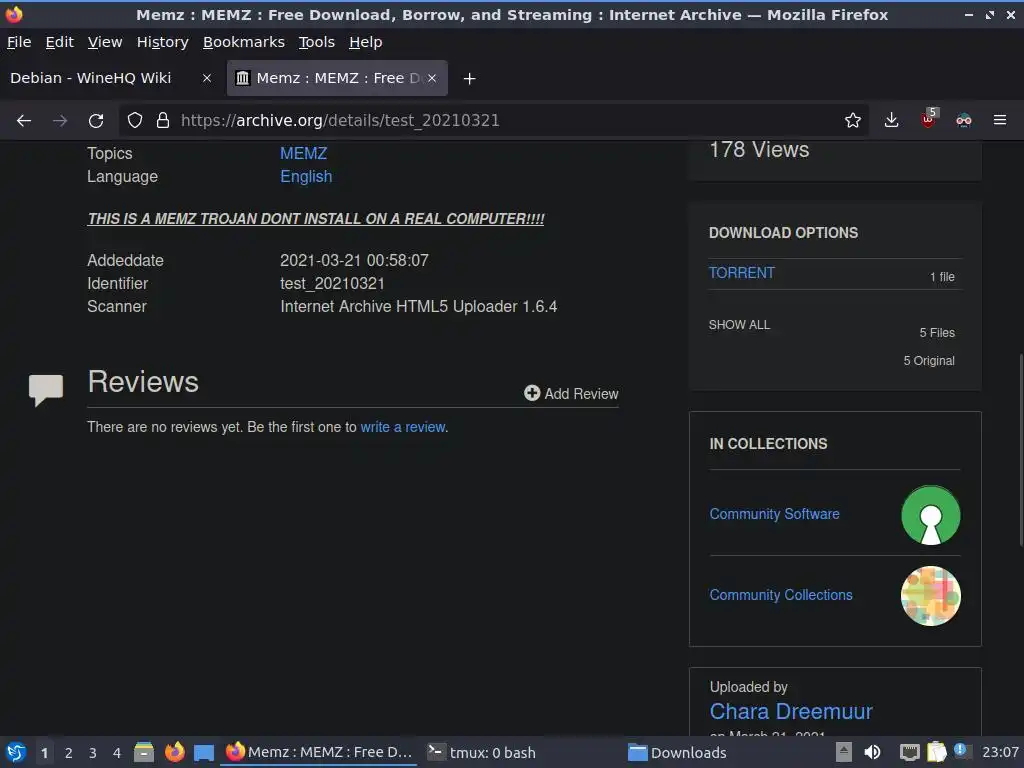Viewport: 1024px width, 768px height.
Task: Open the shield tracking protection icon
Action: (135, 120)
